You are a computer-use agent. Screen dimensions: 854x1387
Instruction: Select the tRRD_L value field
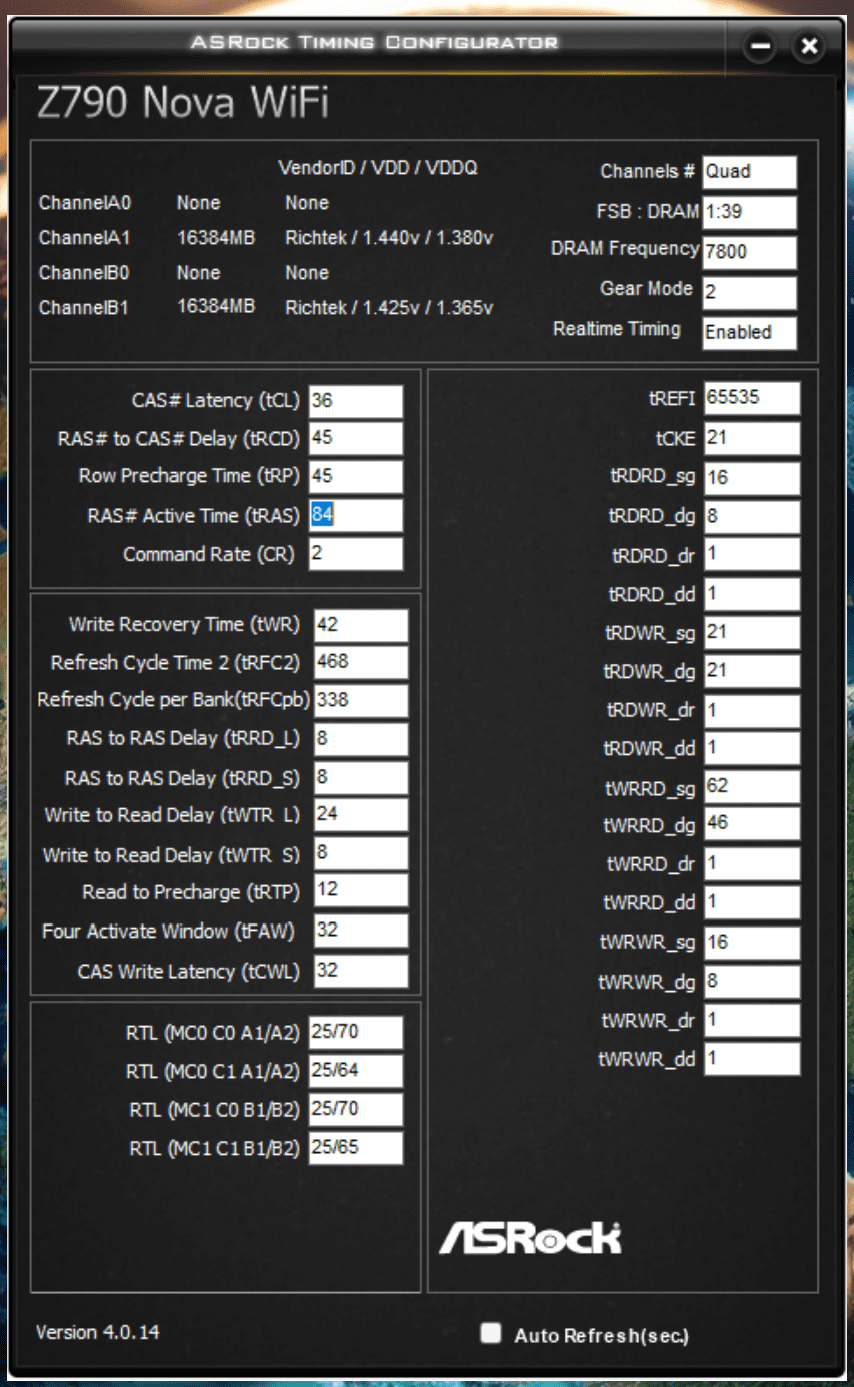pyautogui.click(x=360, y=739)
